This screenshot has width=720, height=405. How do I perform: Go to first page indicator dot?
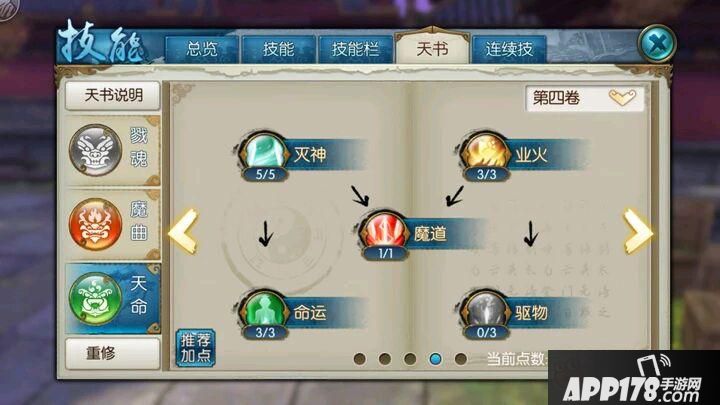tap(360, 359)
